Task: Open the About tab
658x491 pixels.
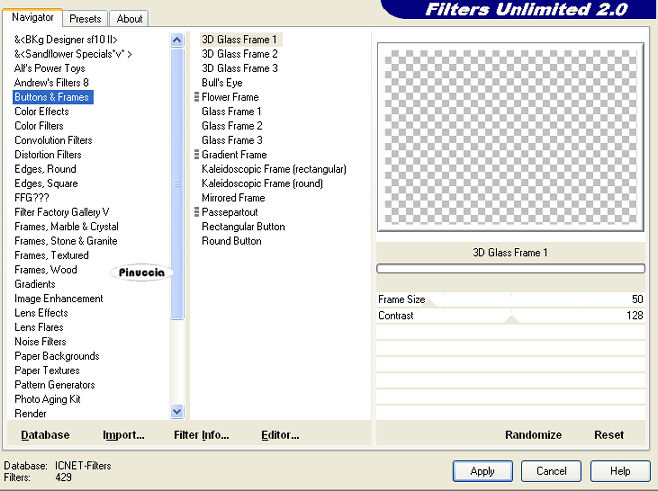Action: pos(129,19)
